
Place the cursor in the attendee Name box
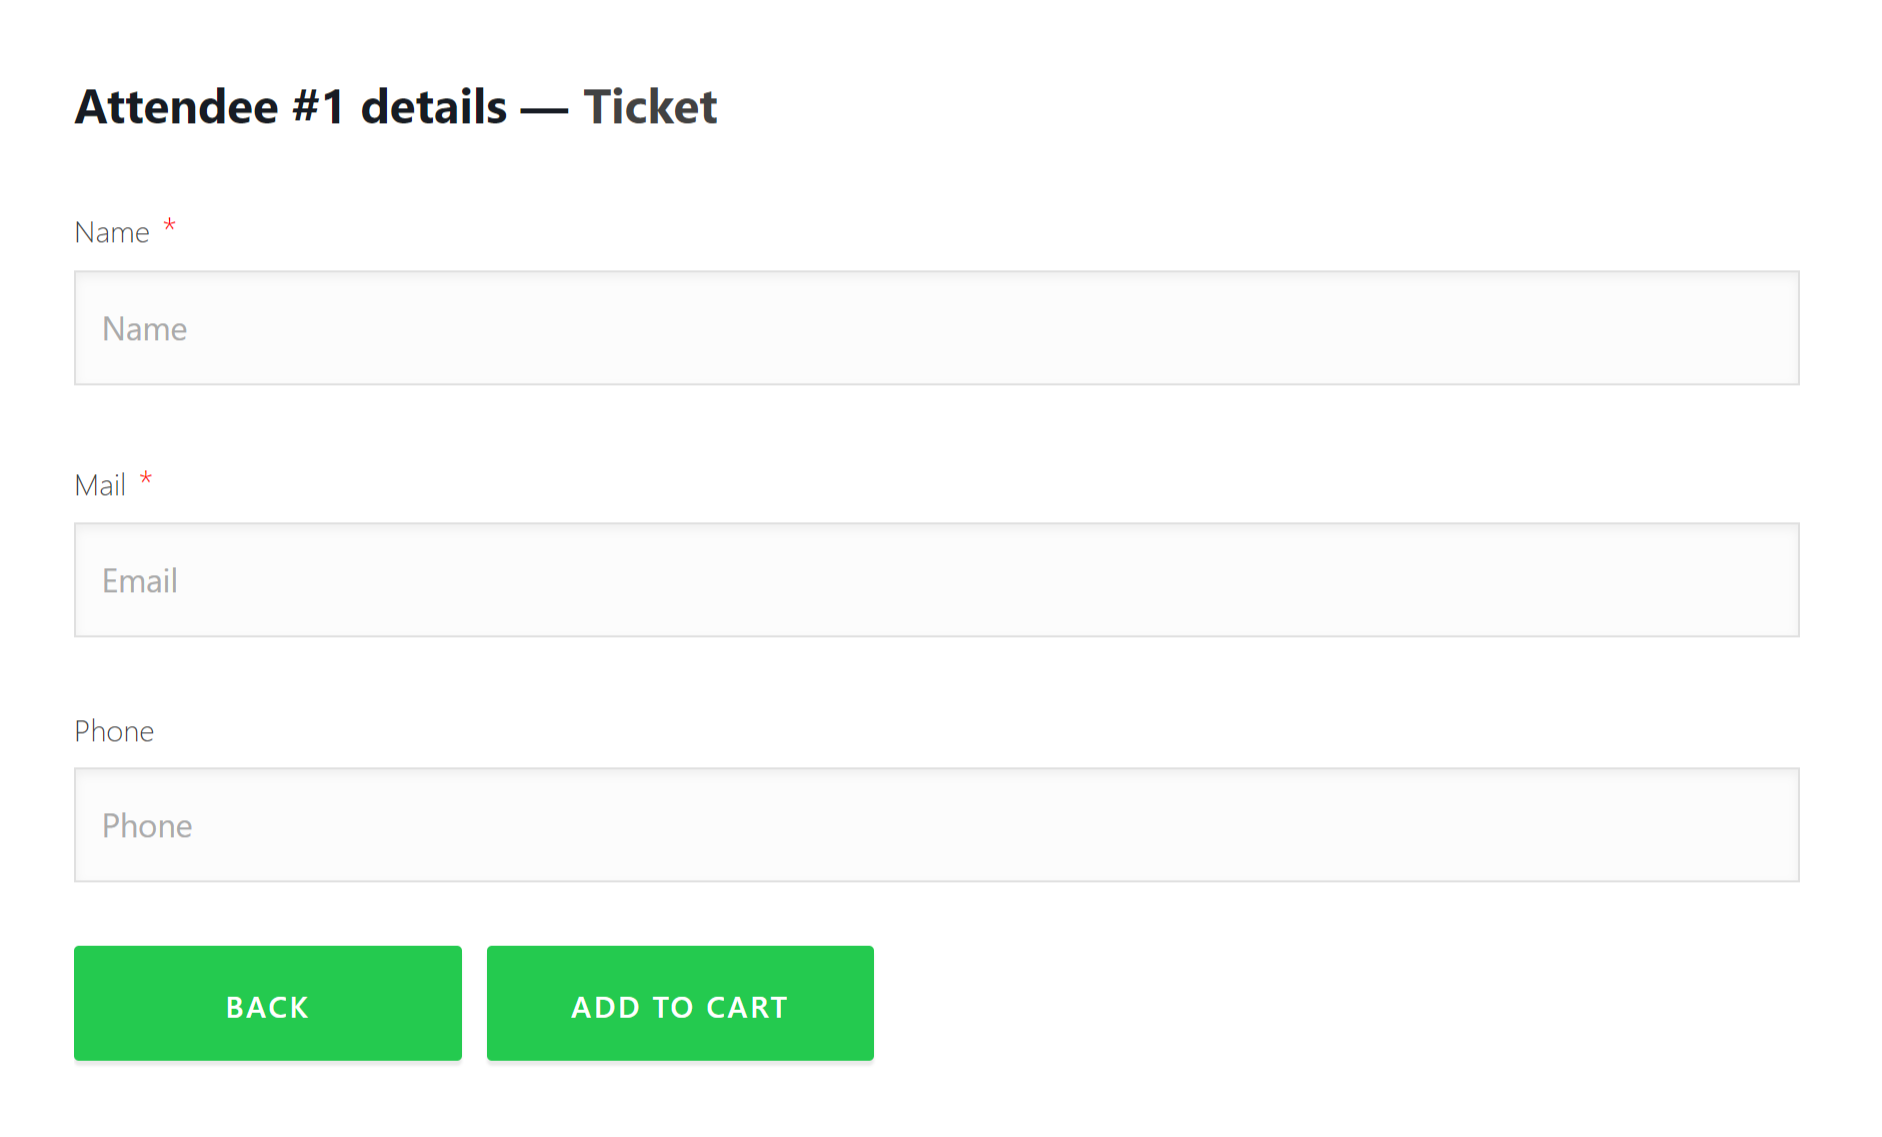936,328
